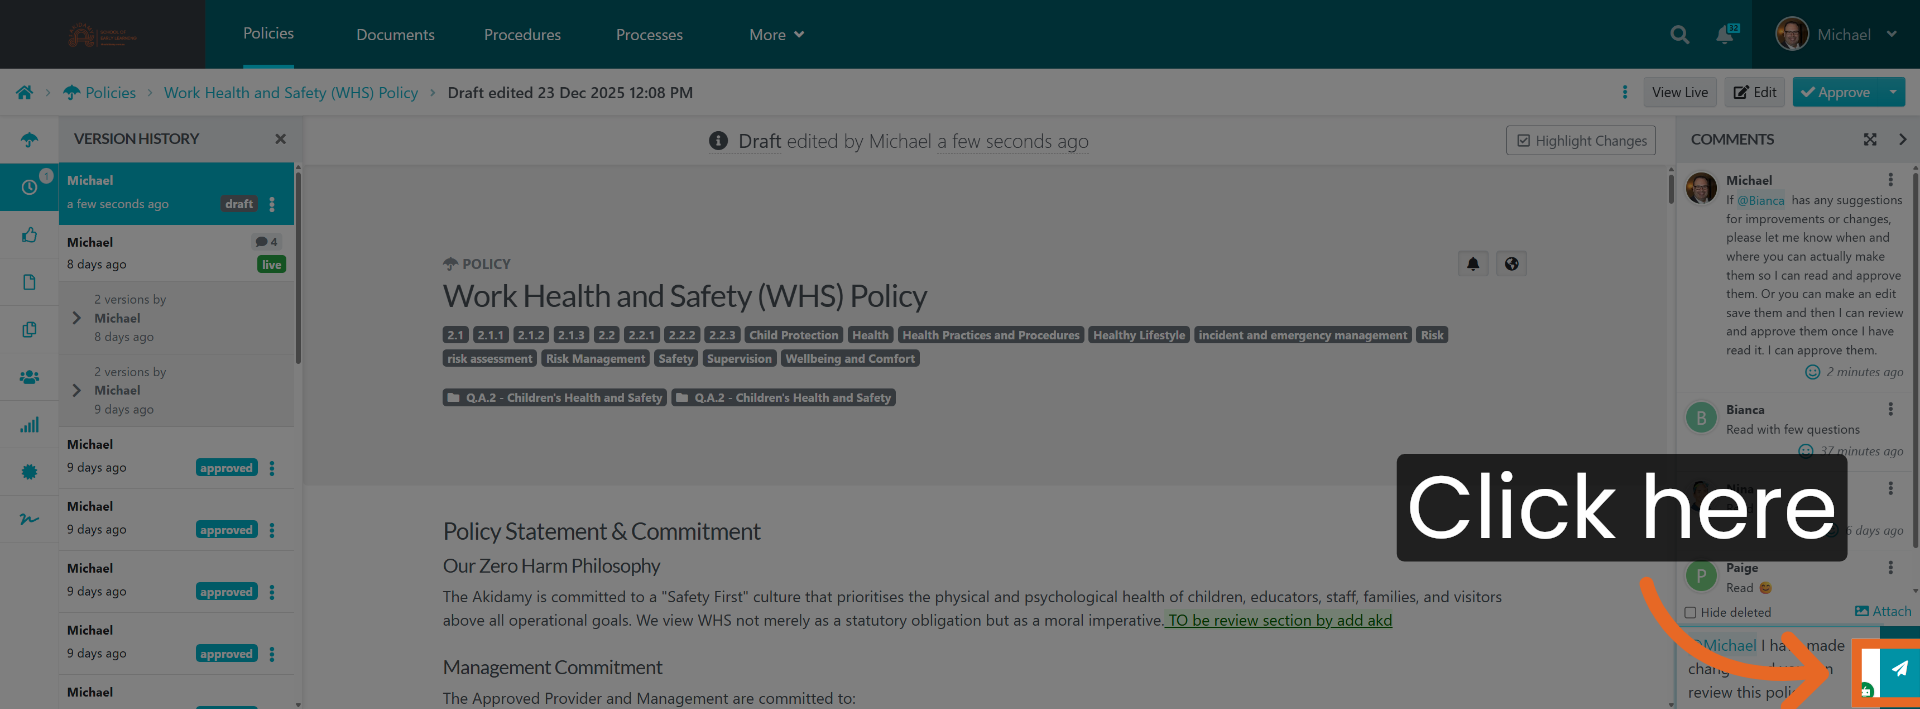Open the search magnifier in top bar
The width and height of the screenshot is (1920, 709).
(1679, 35)
